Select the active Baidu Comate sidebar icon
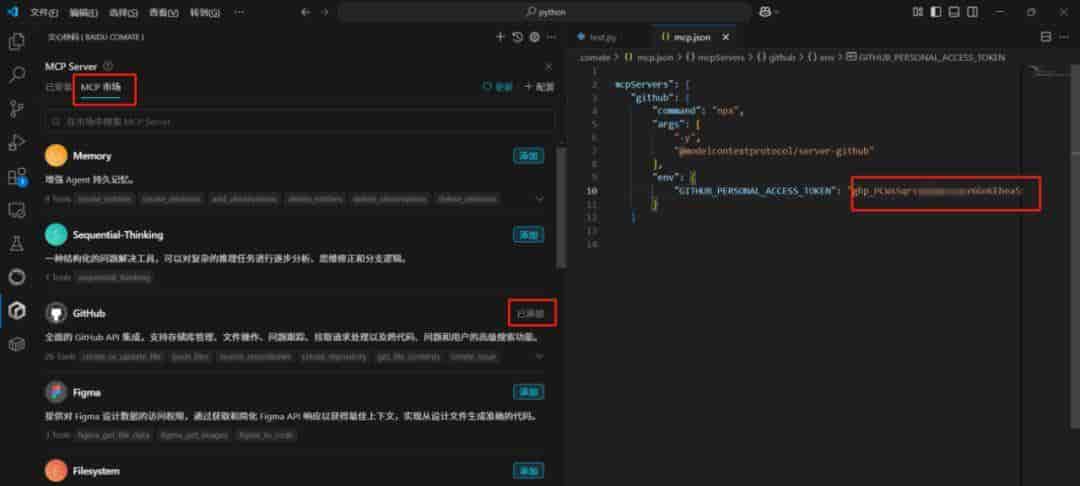The image size is (1080, 486). click(17, 310)
